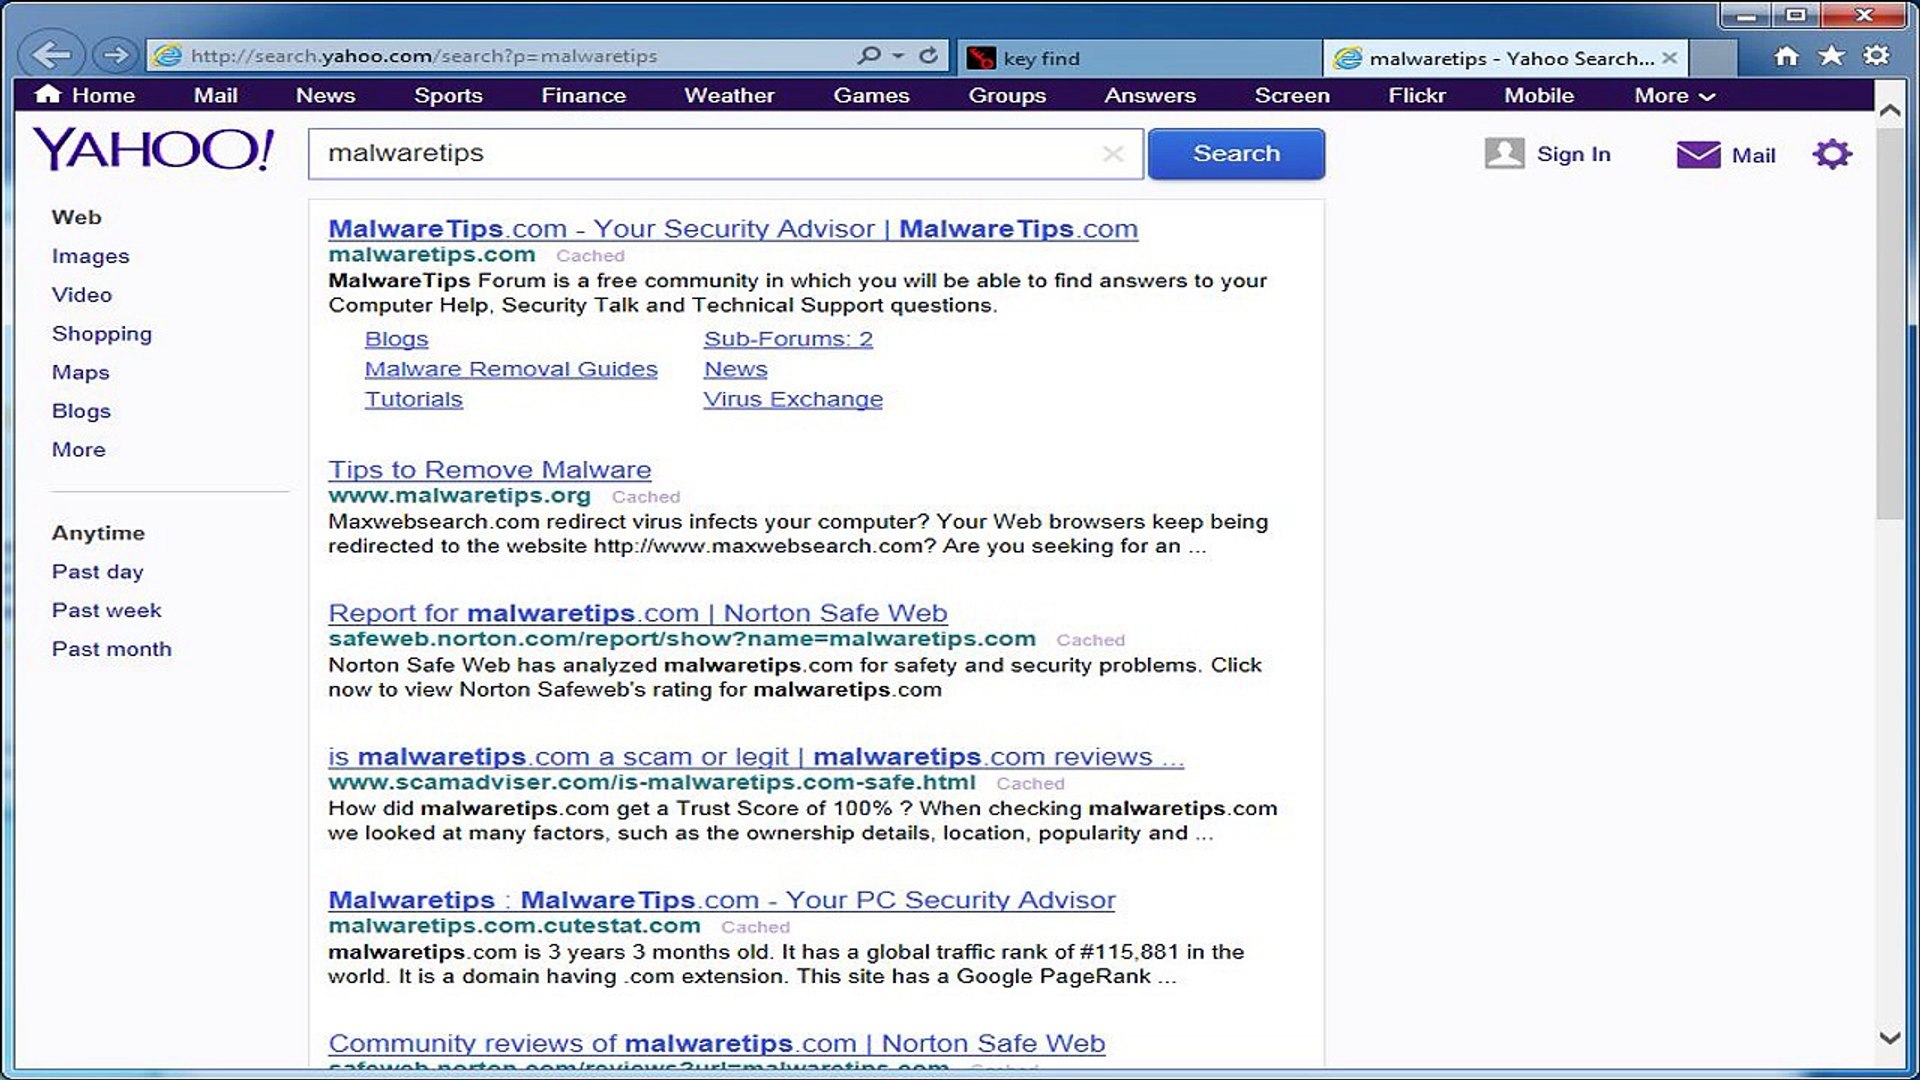This screenshot has width=1920, height=1080.
Task: Open the Sub-Forums: 2 sublink
Action: [788, 339]
